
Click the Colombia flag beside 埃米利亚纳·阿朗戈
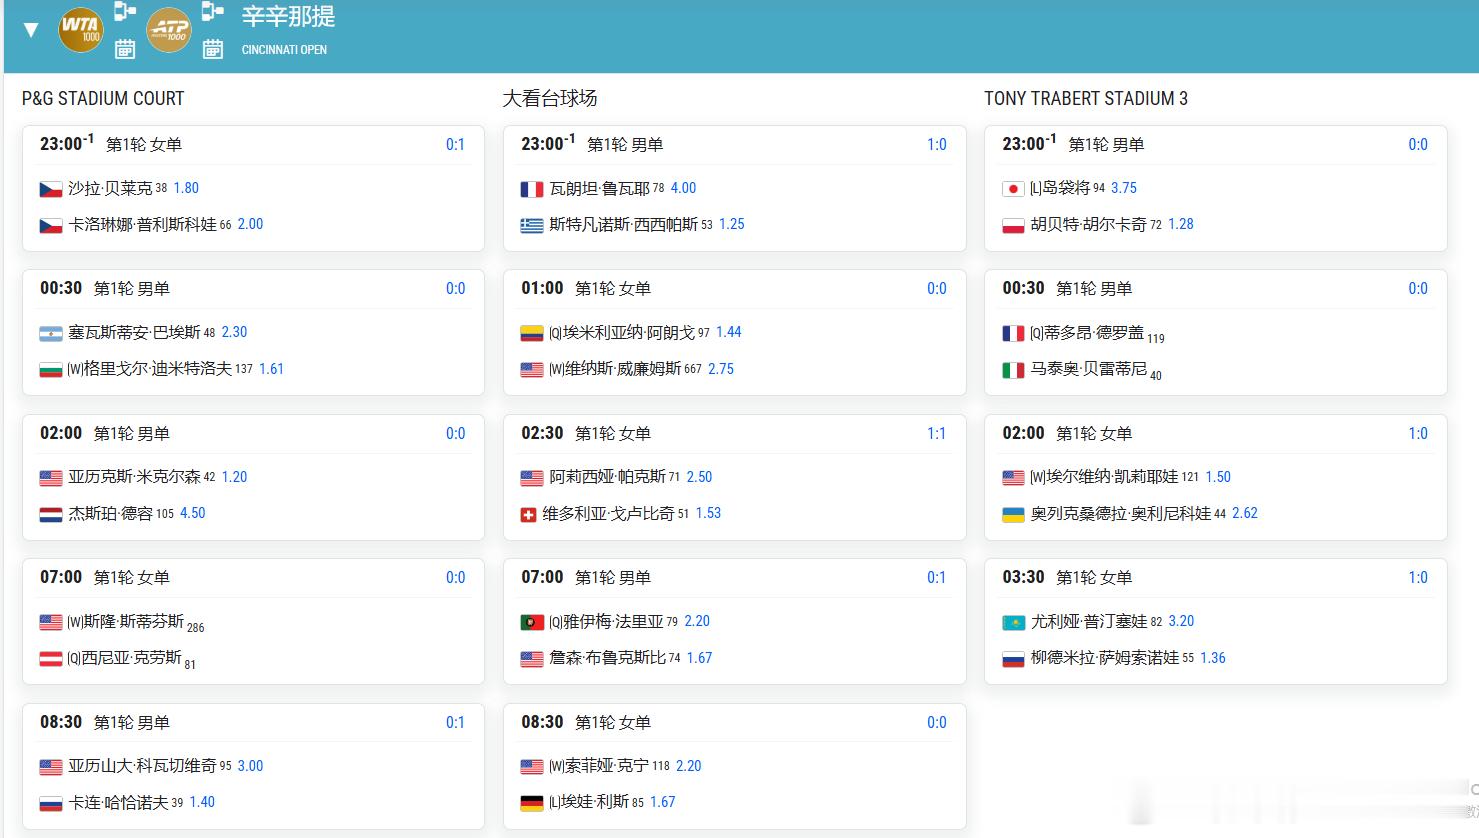click(x=532, y=333)
